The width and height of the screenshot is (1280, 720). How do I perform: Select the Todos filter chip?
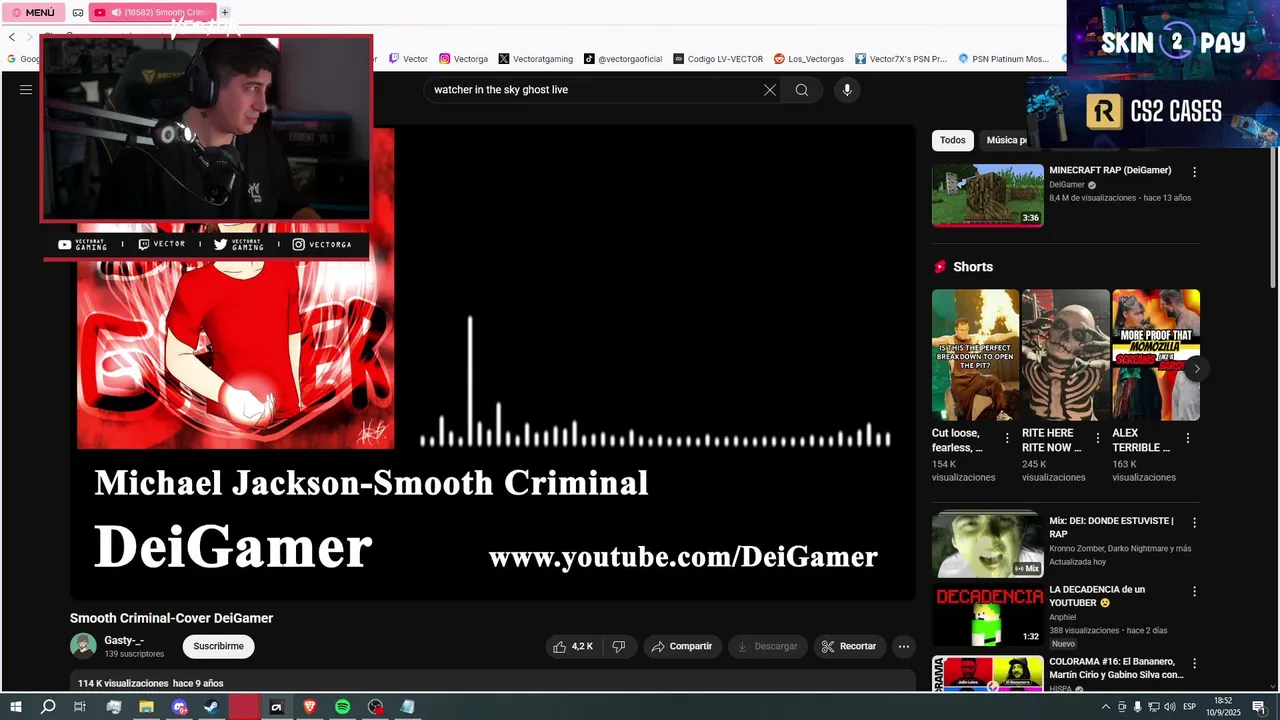coord(953,140)
